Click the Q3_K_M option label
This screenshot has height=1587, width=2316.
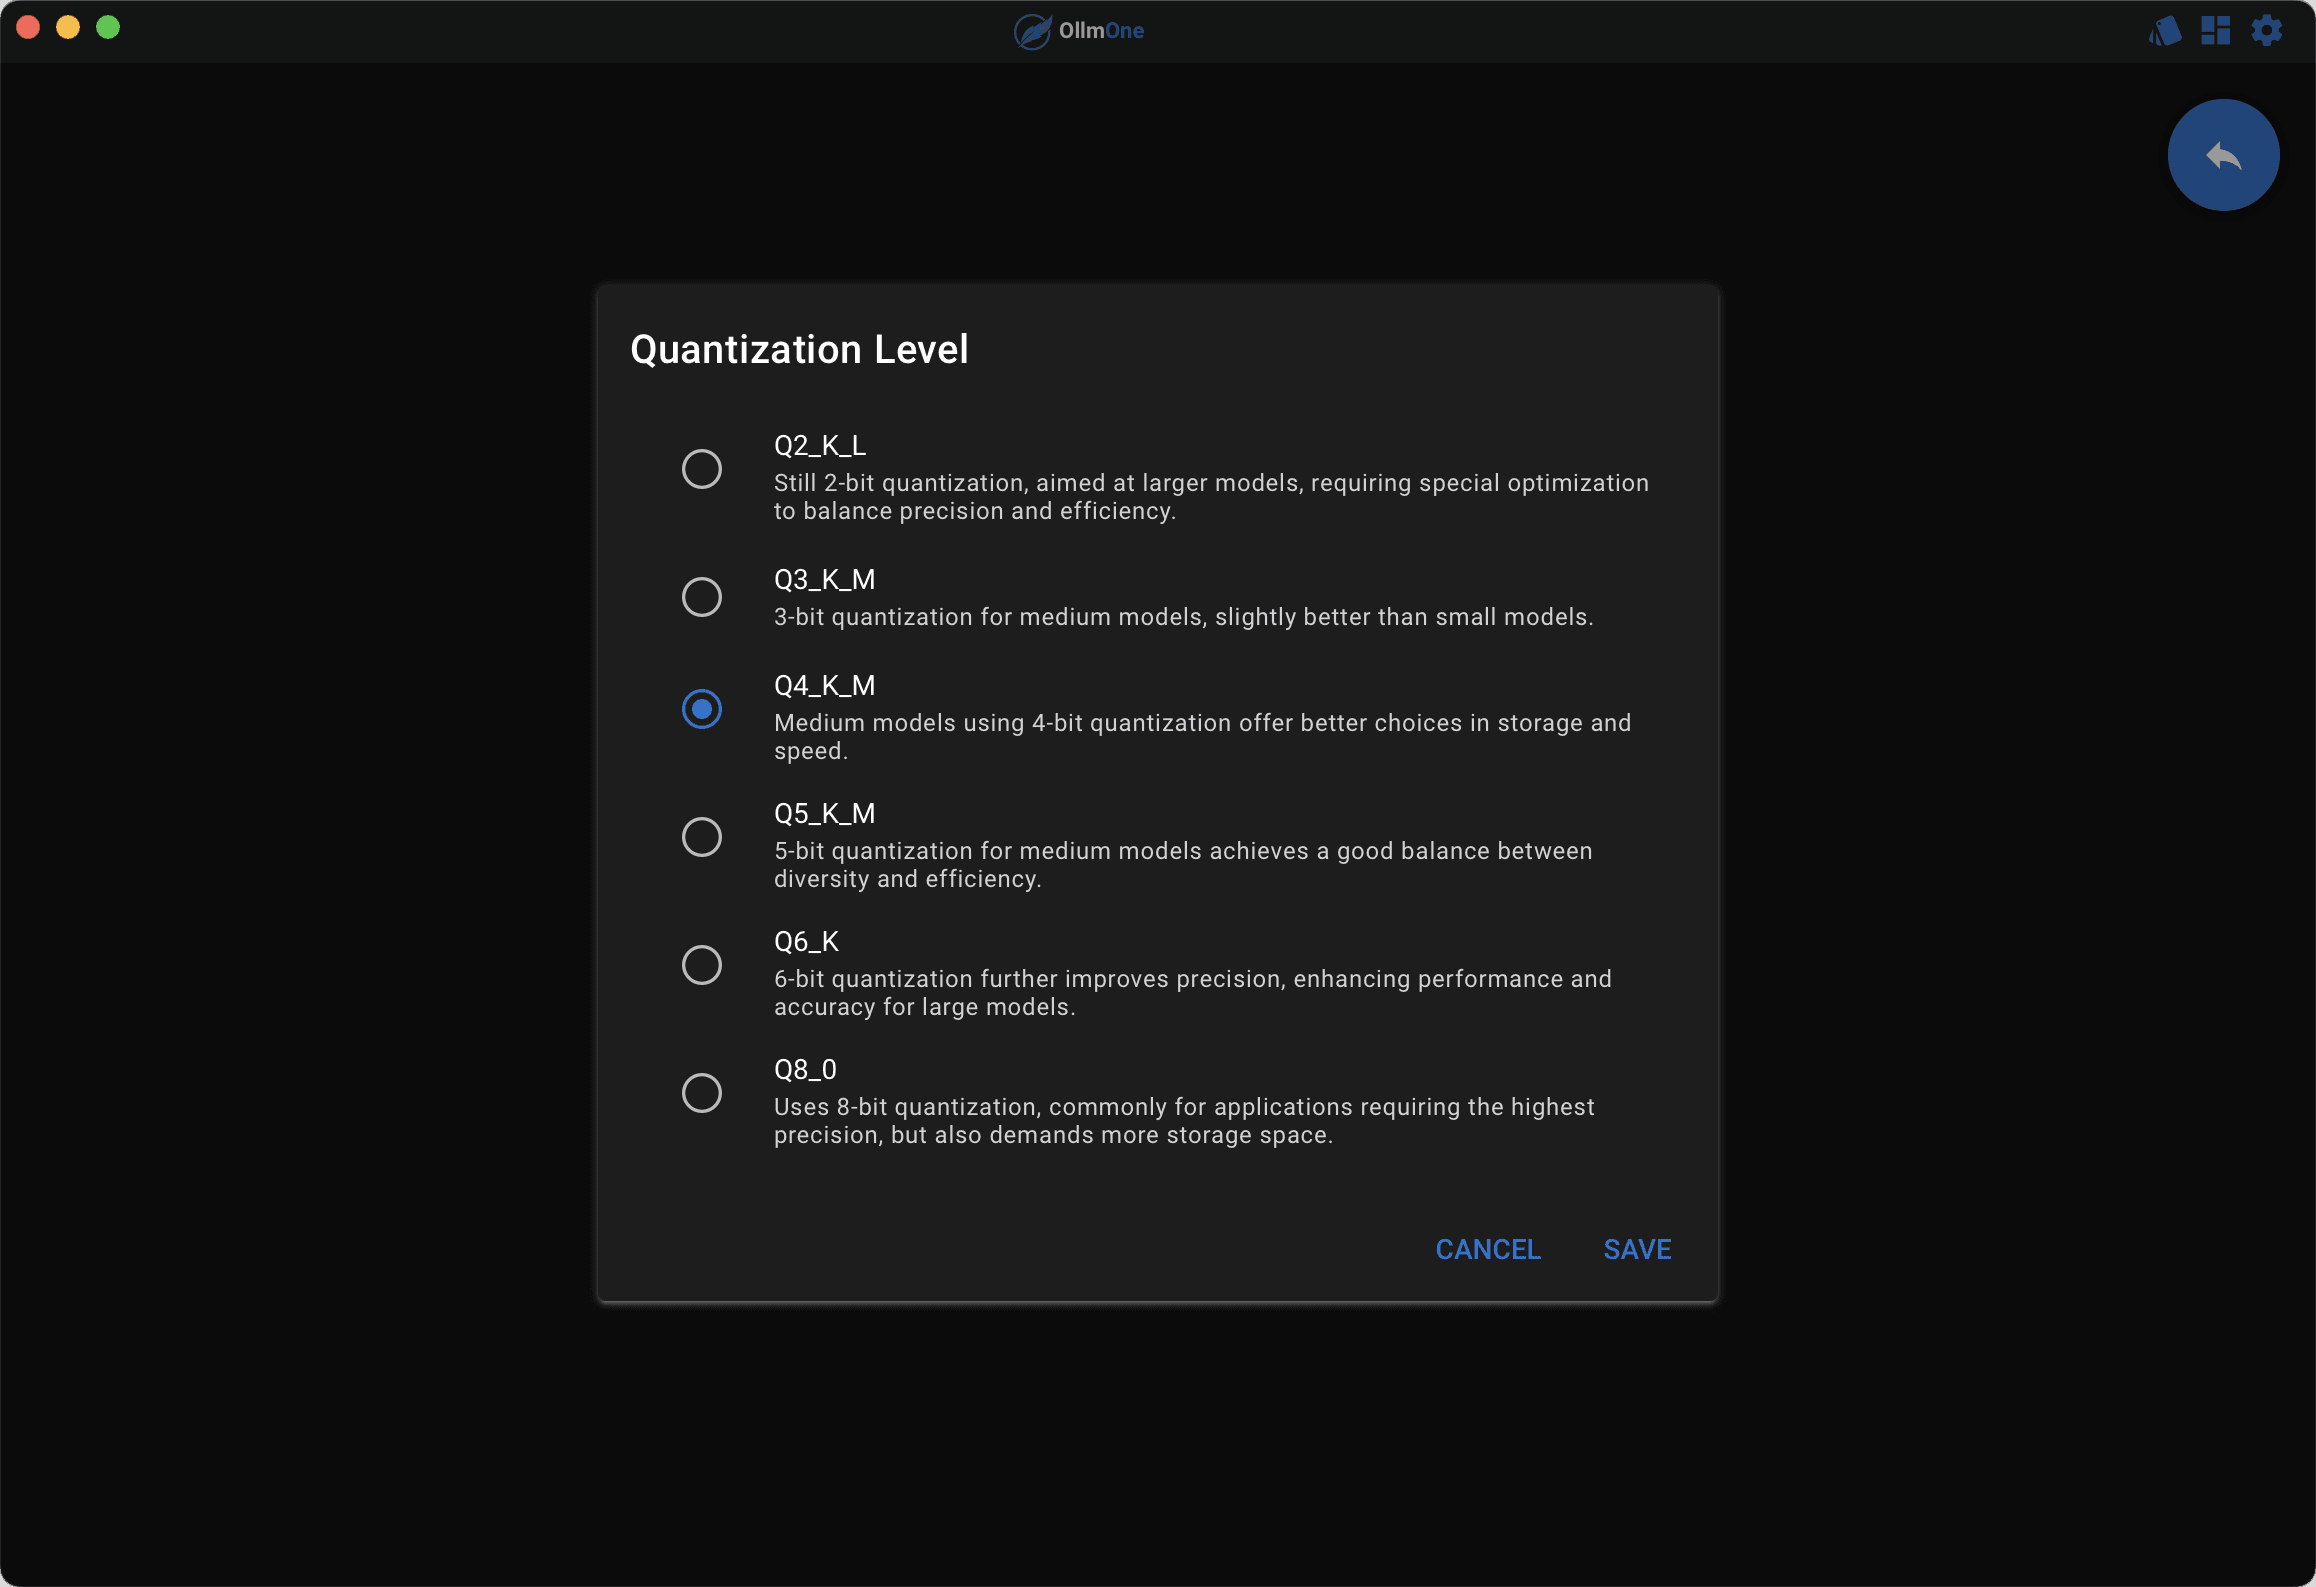[x=824, y=579]
